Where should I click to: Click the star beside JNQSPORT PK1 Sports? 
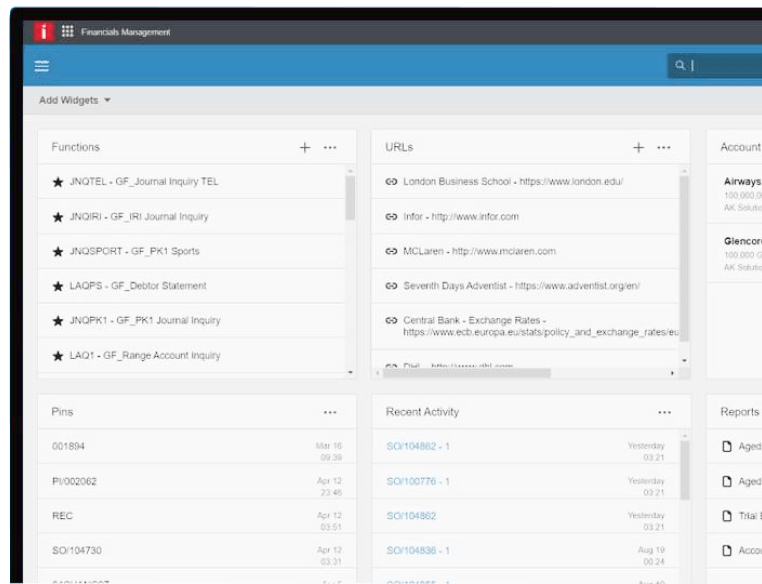click(58, 252)
